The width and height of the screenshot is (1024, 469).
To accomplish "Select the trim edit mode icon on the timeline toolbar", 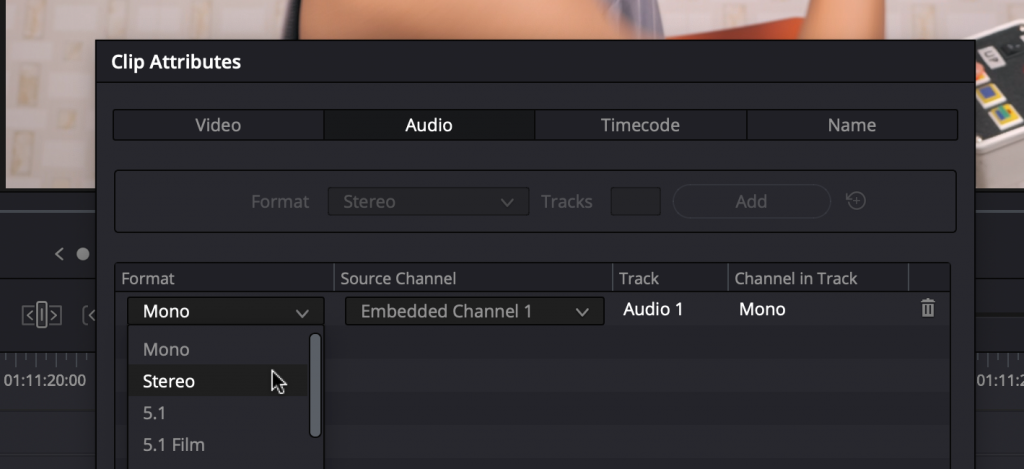I will (41, 316).
